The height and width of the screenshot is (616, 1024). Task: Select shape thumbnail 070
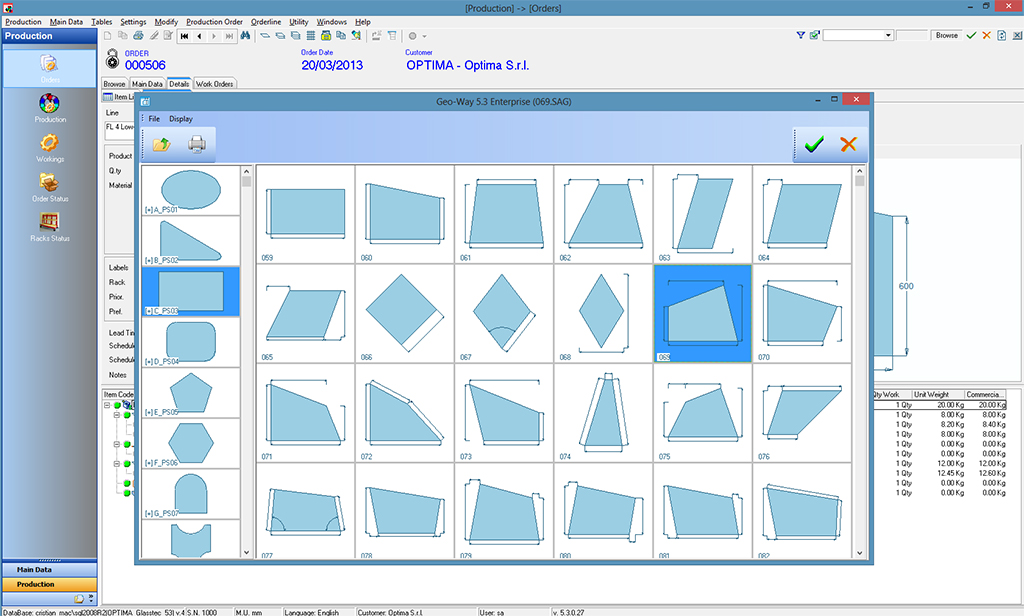pos(802,314)
